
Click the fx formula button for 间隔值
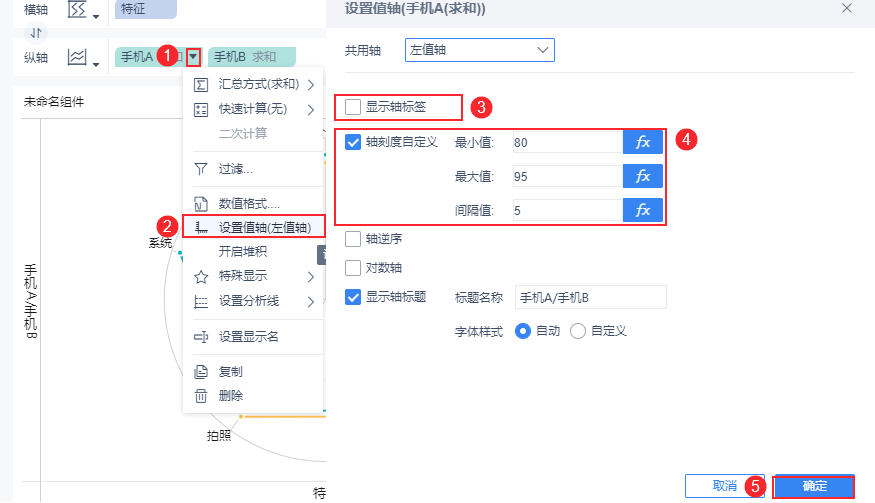coord(642,210)
